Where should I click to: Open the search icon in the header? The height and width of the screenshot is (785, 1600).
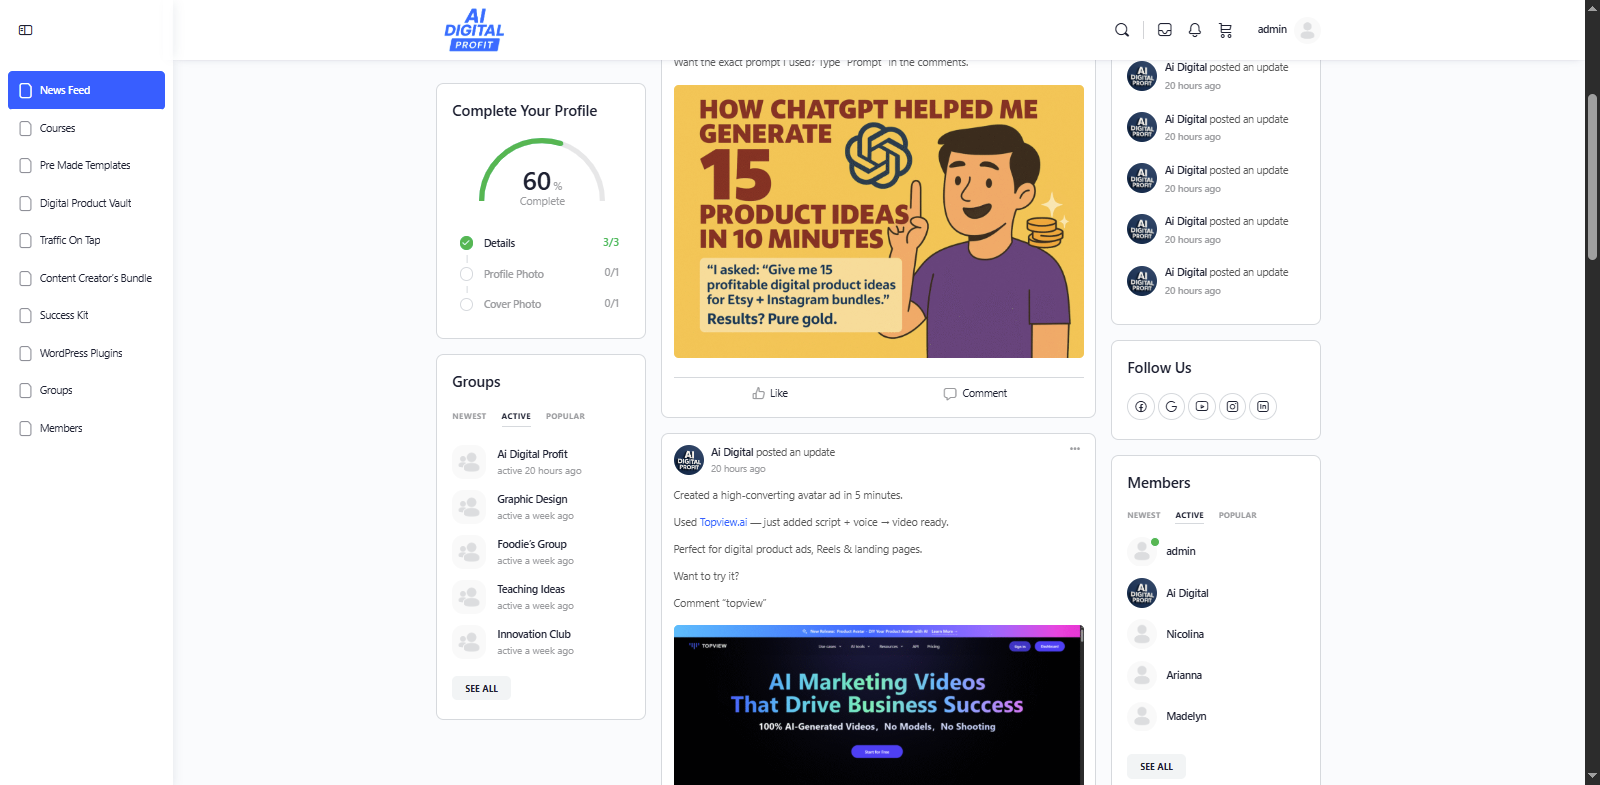click(1122, 30)
